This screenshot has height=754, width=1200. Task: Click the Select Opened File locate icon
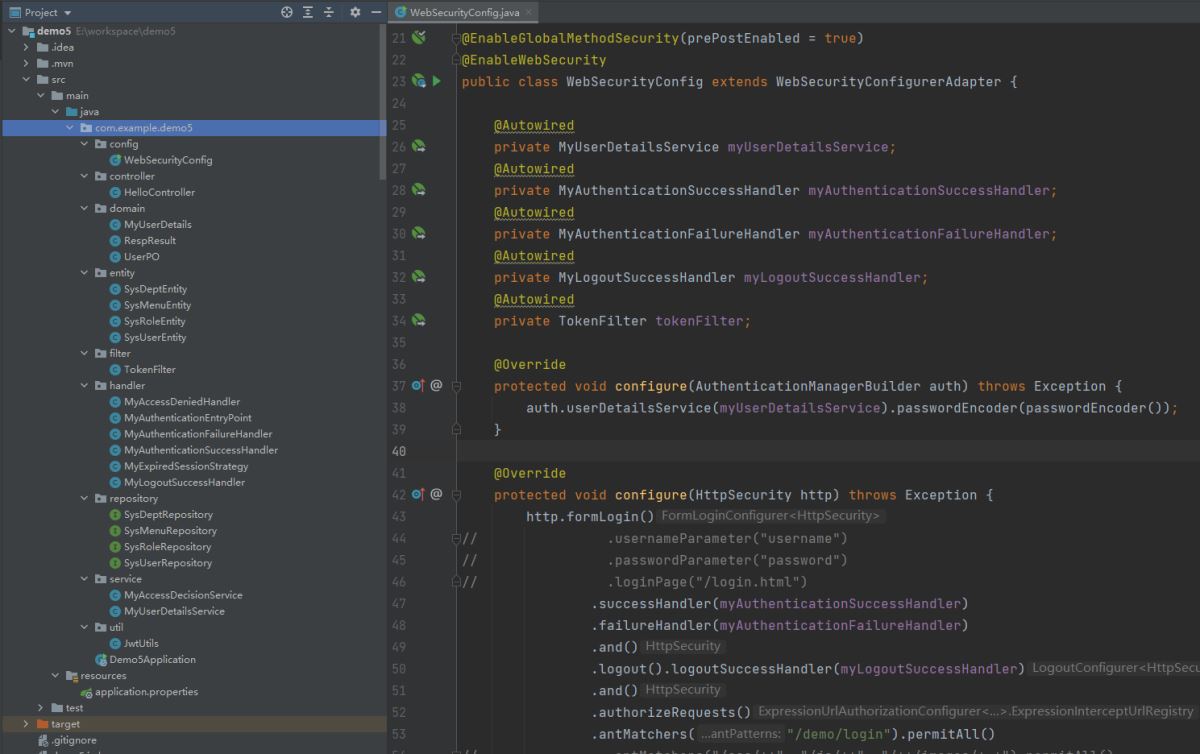pyautogui.click(x=287, y=12)
